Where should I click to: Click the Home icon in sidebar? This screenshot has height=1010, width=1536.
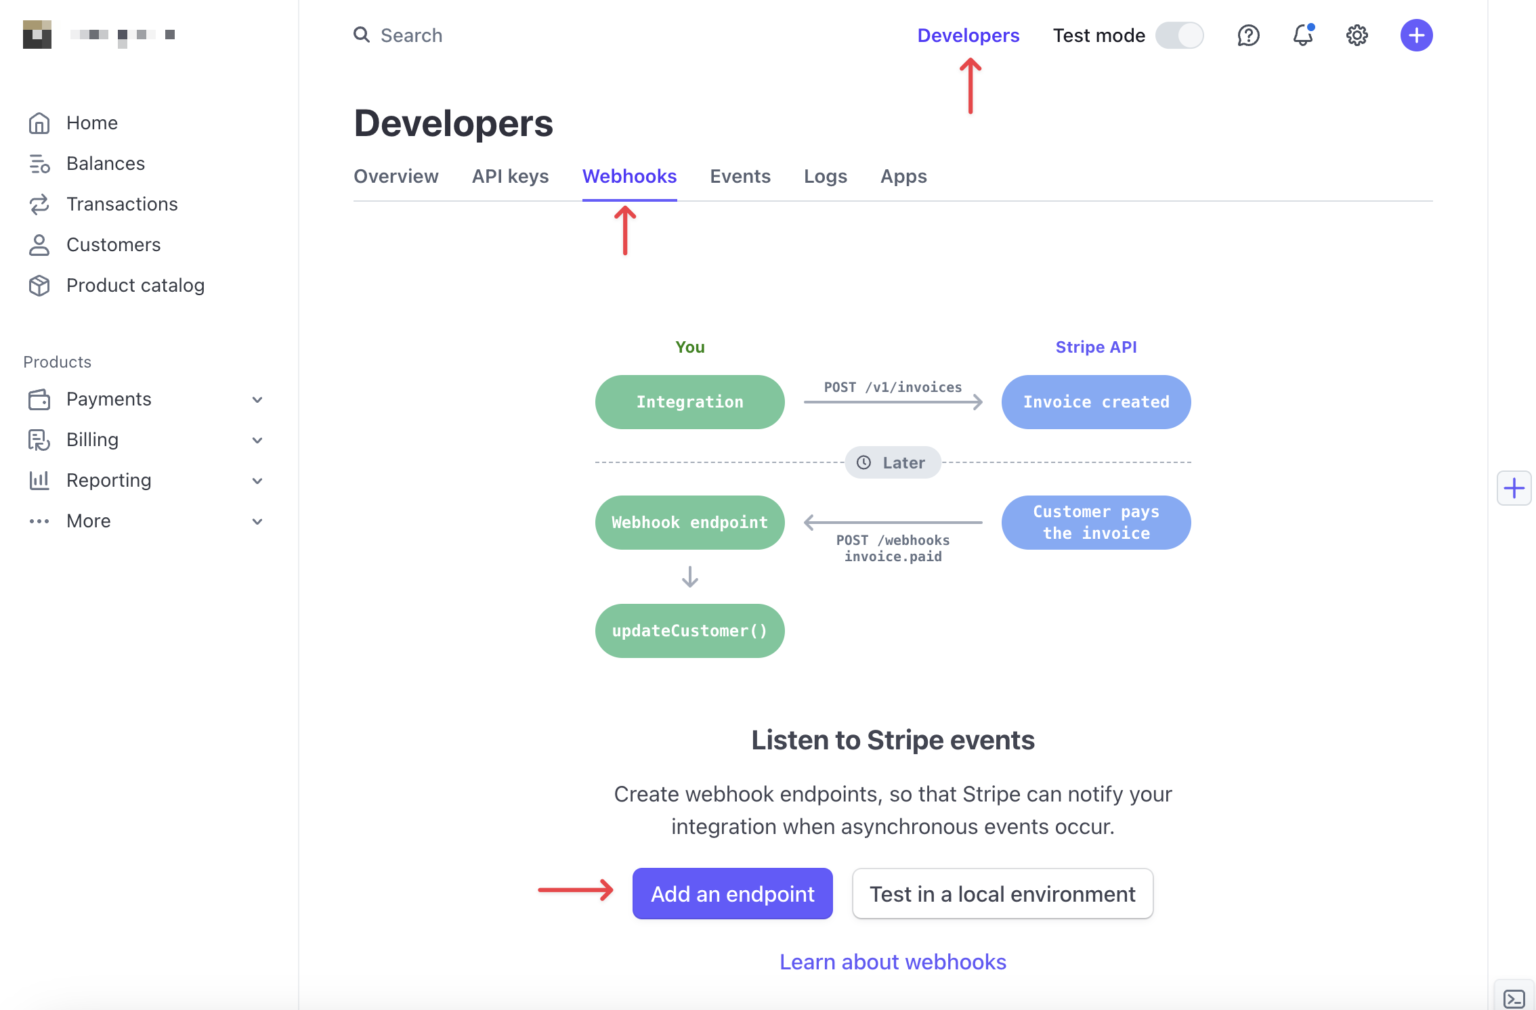coord(39,123)
